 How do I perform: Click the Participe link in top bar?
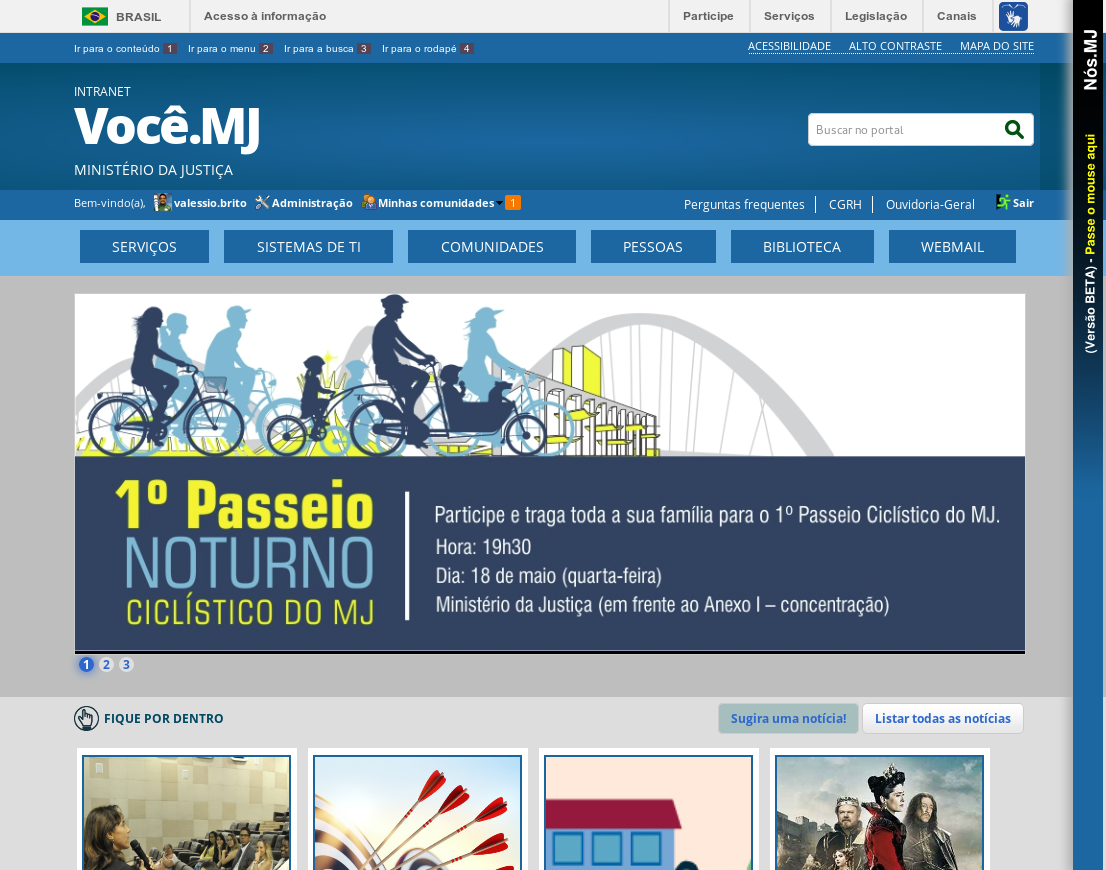(x=708, y=16)
